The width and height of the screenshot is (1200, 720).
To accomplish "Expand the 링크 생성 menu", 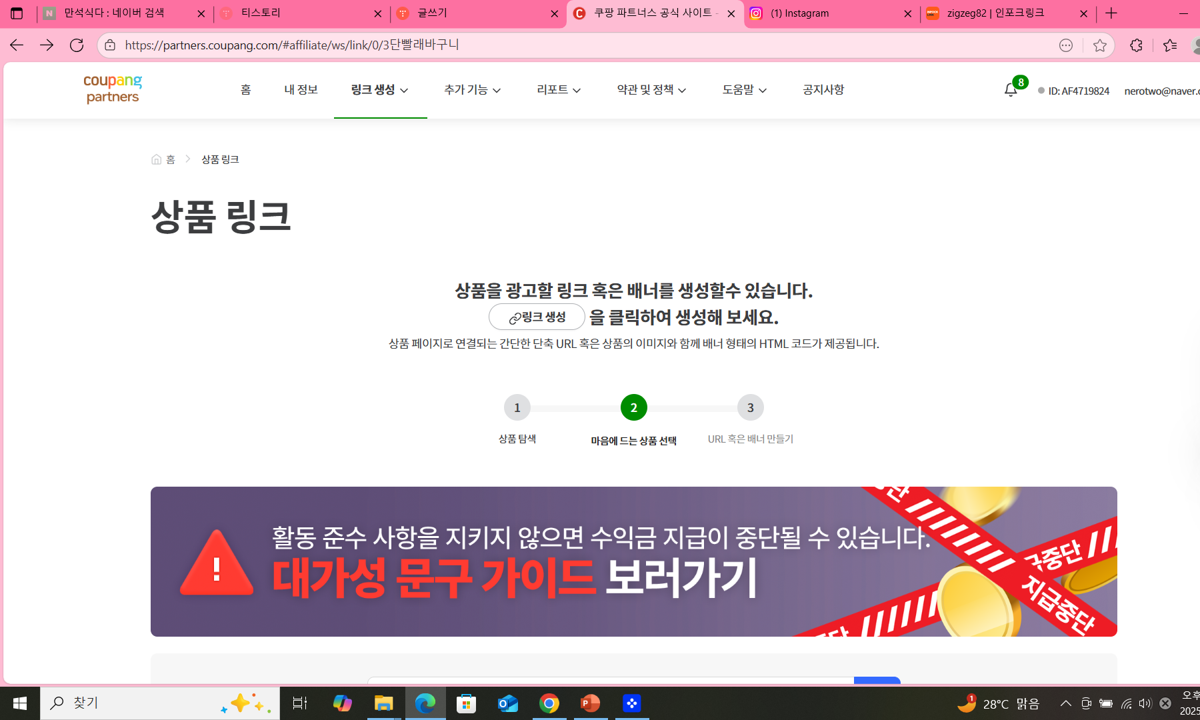I will tap(380, 90).
